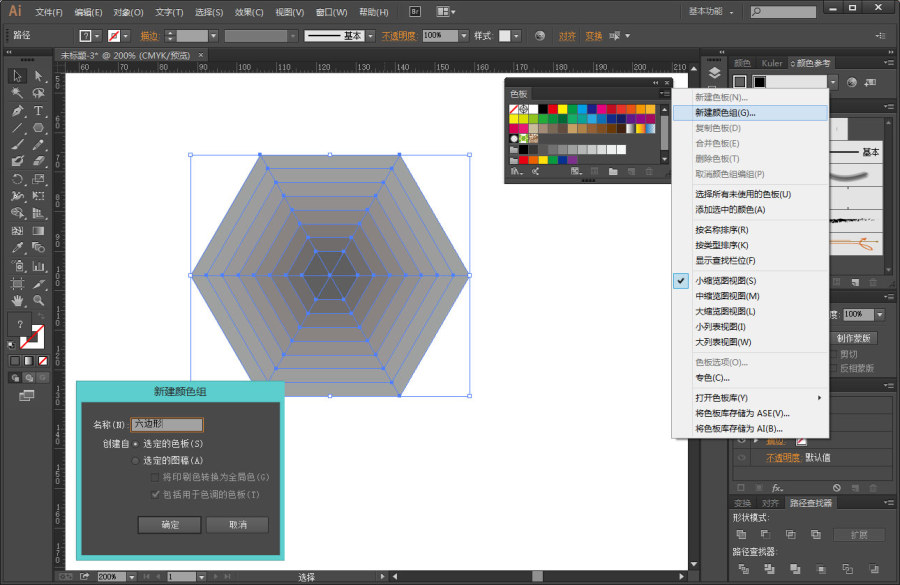Choose 按名称排序(R) menu entry
The image size is (900, 585).
coord(750,230)
